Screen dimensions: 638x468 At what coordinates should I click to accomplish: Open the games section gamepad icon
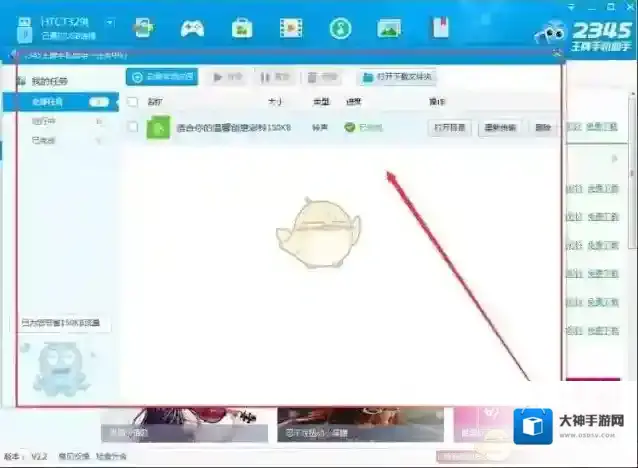pos(192,27)
